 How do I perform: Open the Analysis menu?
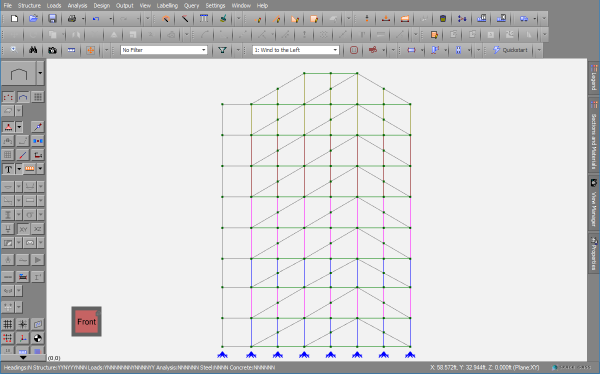[x=77, y=6]
